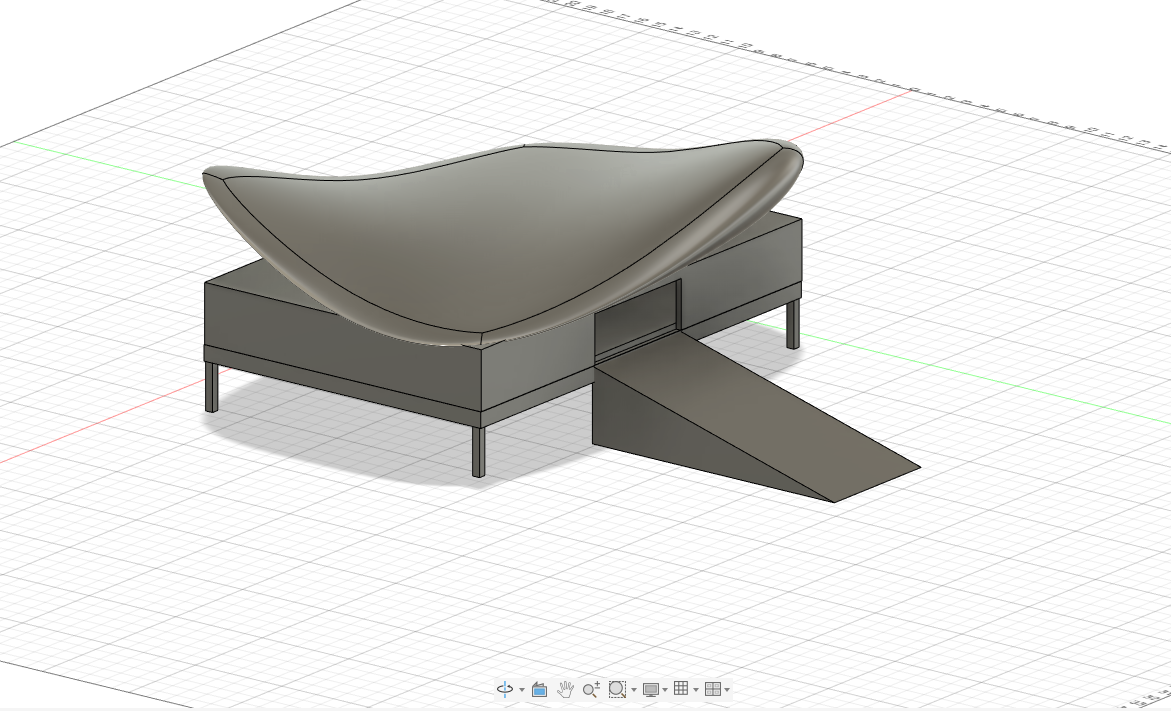Click the Grid and Snaps icon

pyautogui.click(x=681, y=689)
